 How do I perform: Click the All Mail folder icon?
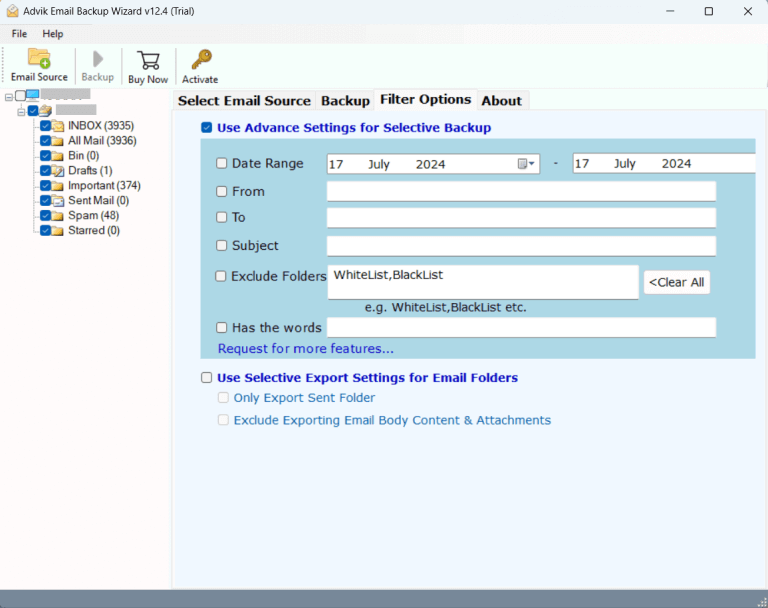point(58,141)
